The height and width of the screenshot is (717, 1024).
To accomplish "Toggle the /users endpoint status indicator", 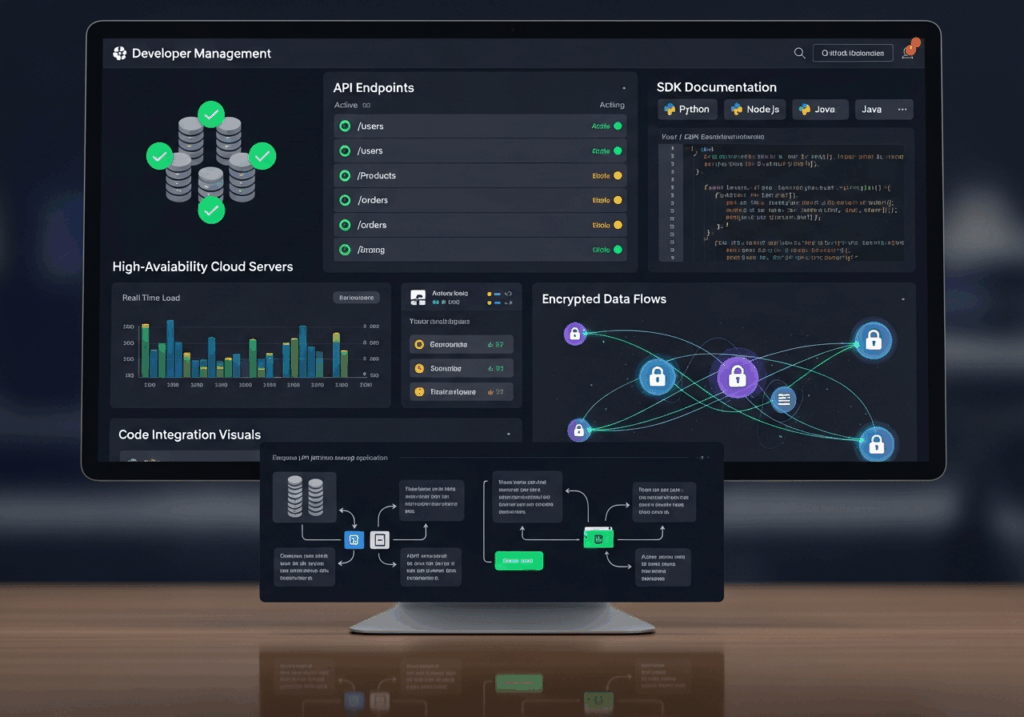I will [618, 126].
